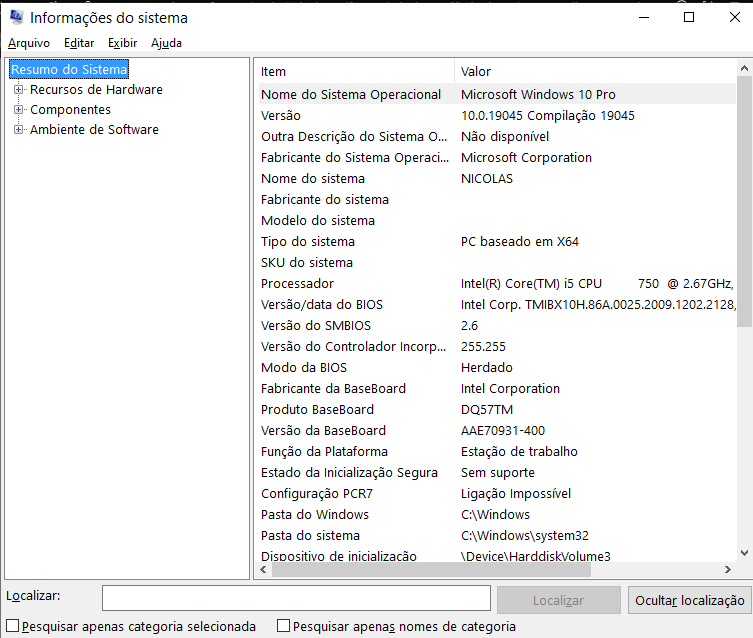Open the Ajuda menu
Screen dimensions: 753x638
[166, 43]
